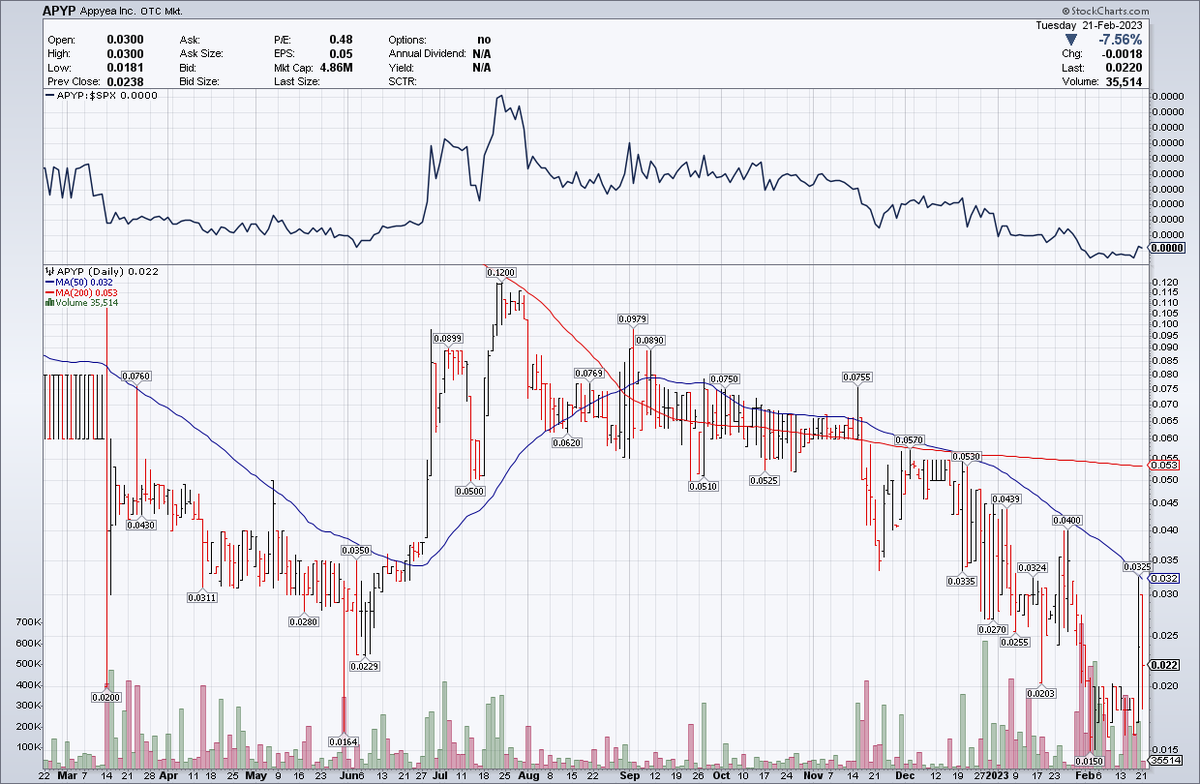Click the 0.0500 low price label

pyautogui.click(x=469, y=491)
